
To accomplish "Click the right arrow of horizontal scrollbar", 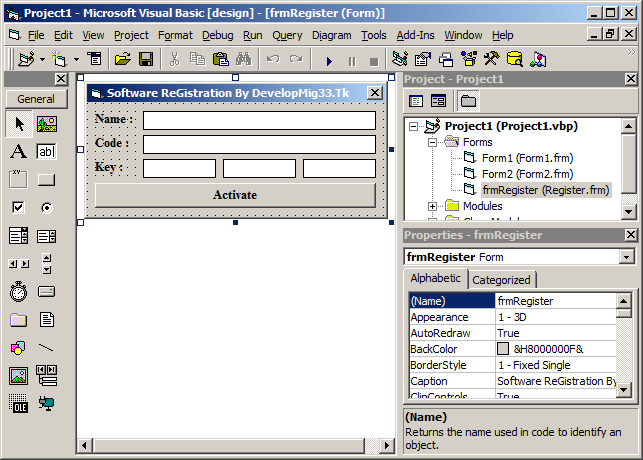I will (x=386, y=445).
